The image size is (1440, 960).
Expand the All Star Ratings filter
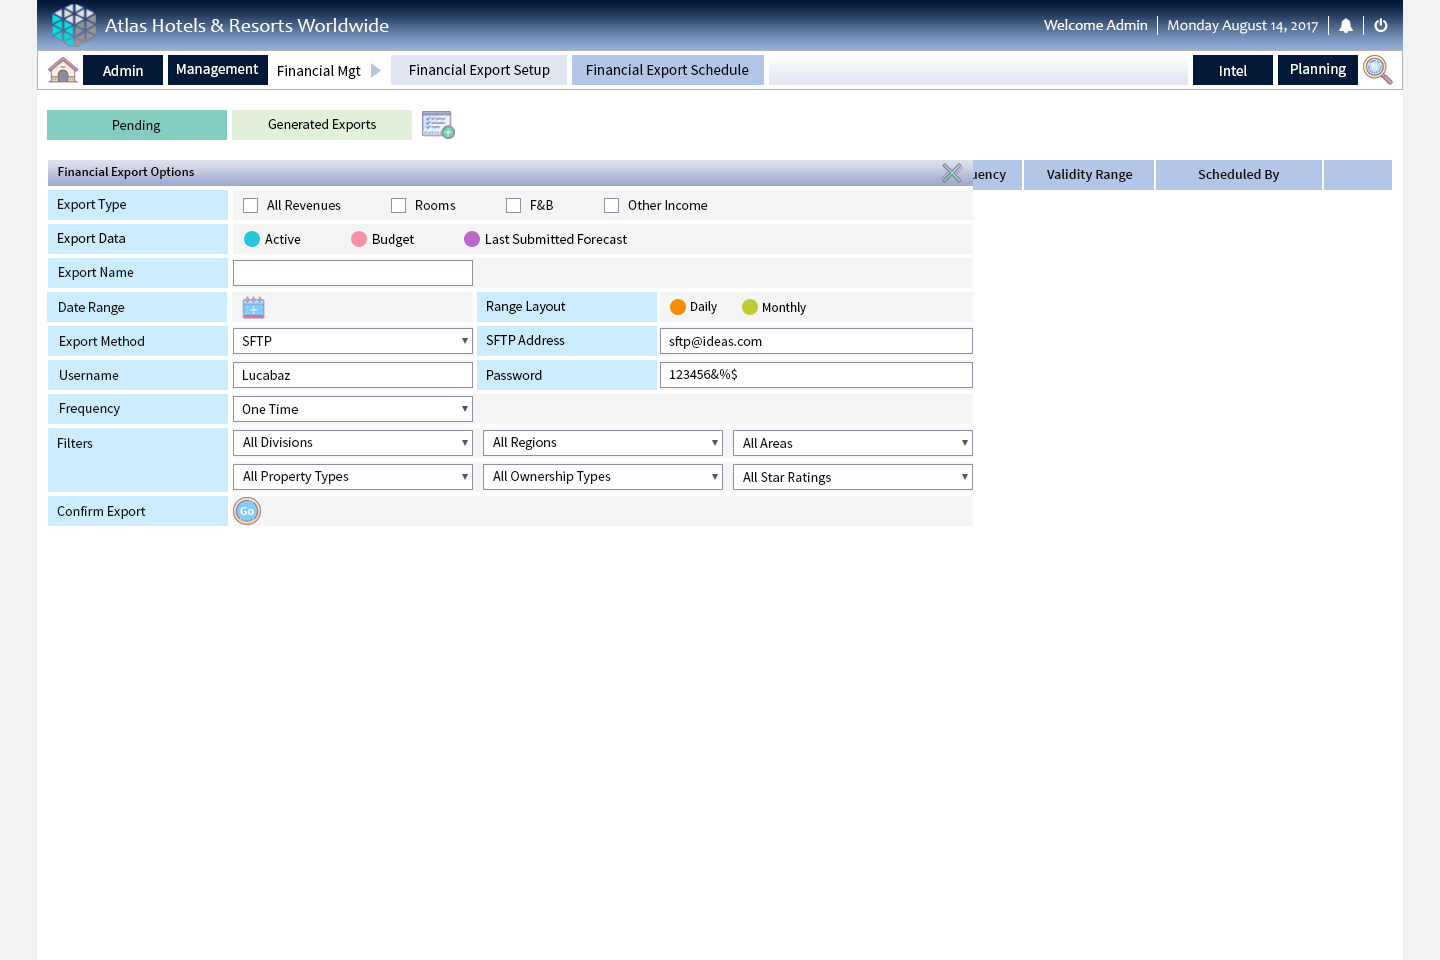(x=852, y=477)
